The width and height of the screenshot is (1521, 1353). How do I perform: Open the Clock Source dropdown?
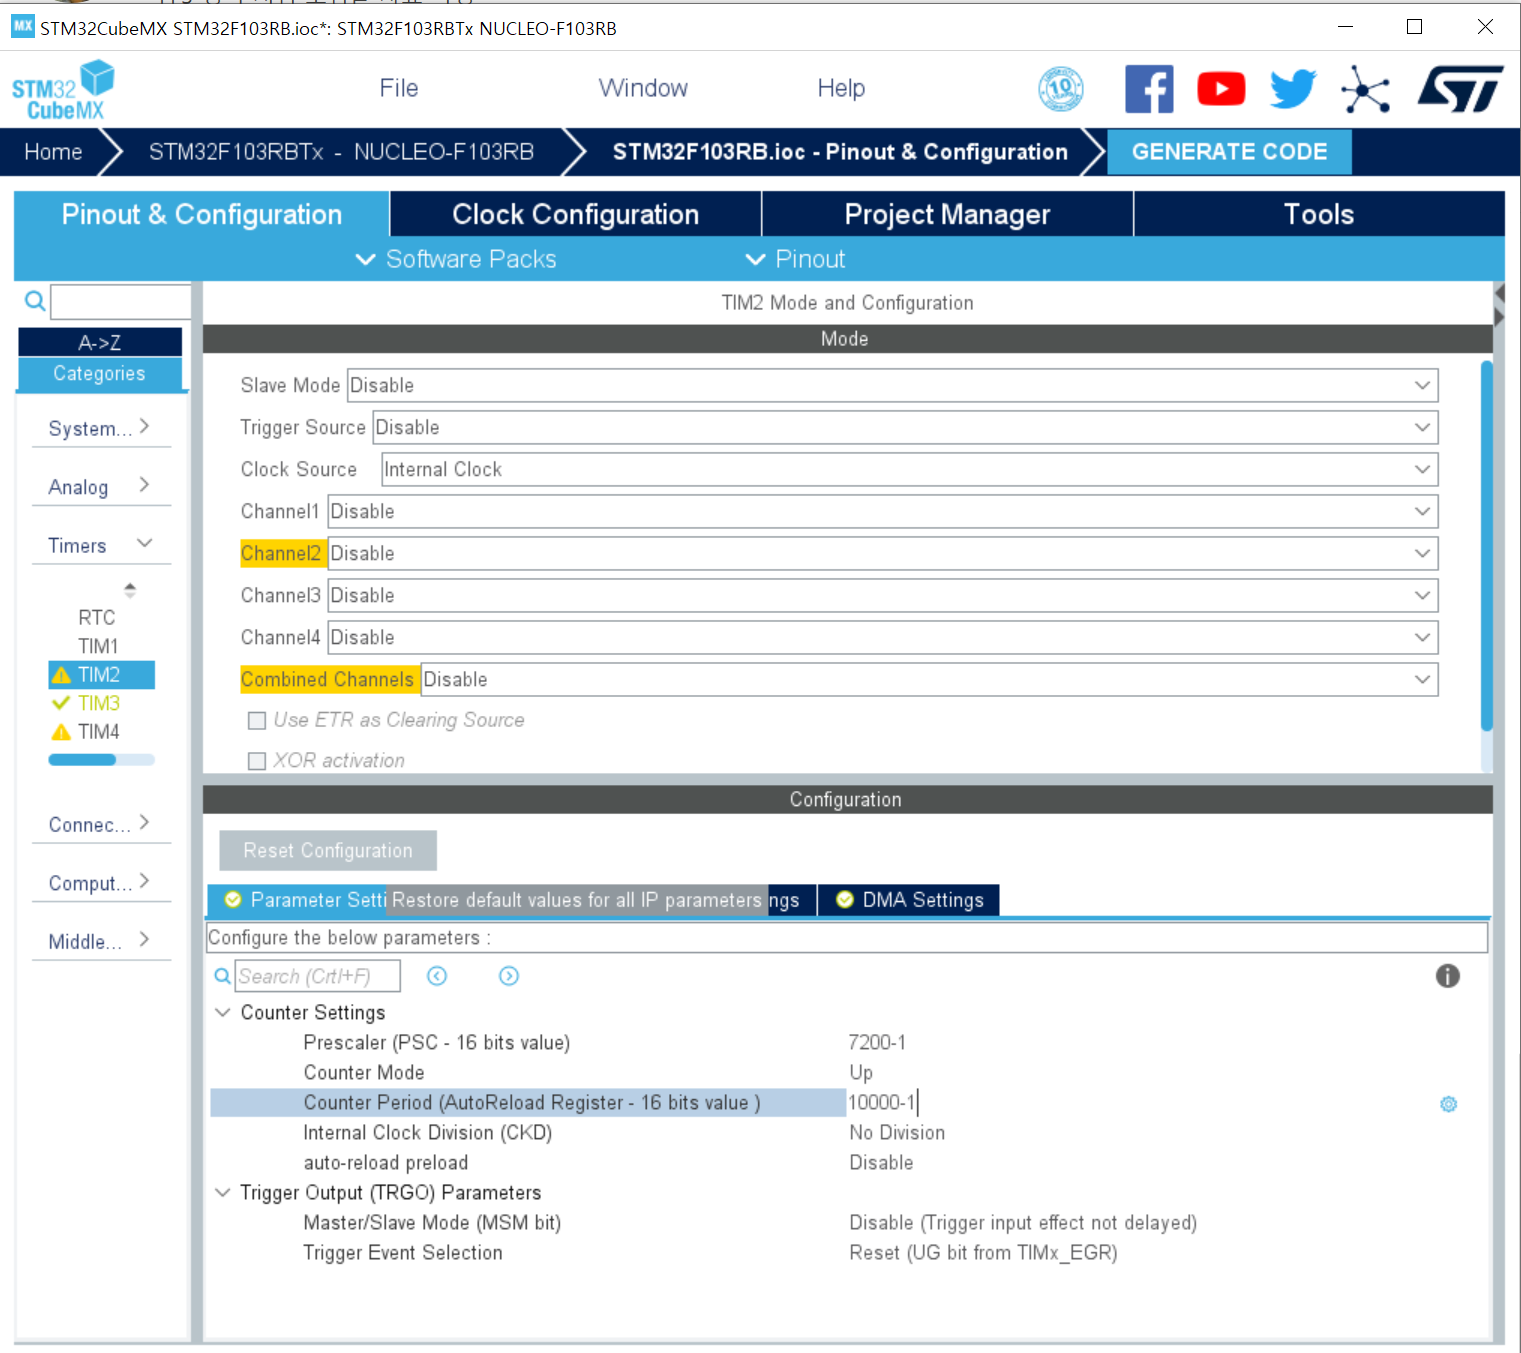point(910,470)
